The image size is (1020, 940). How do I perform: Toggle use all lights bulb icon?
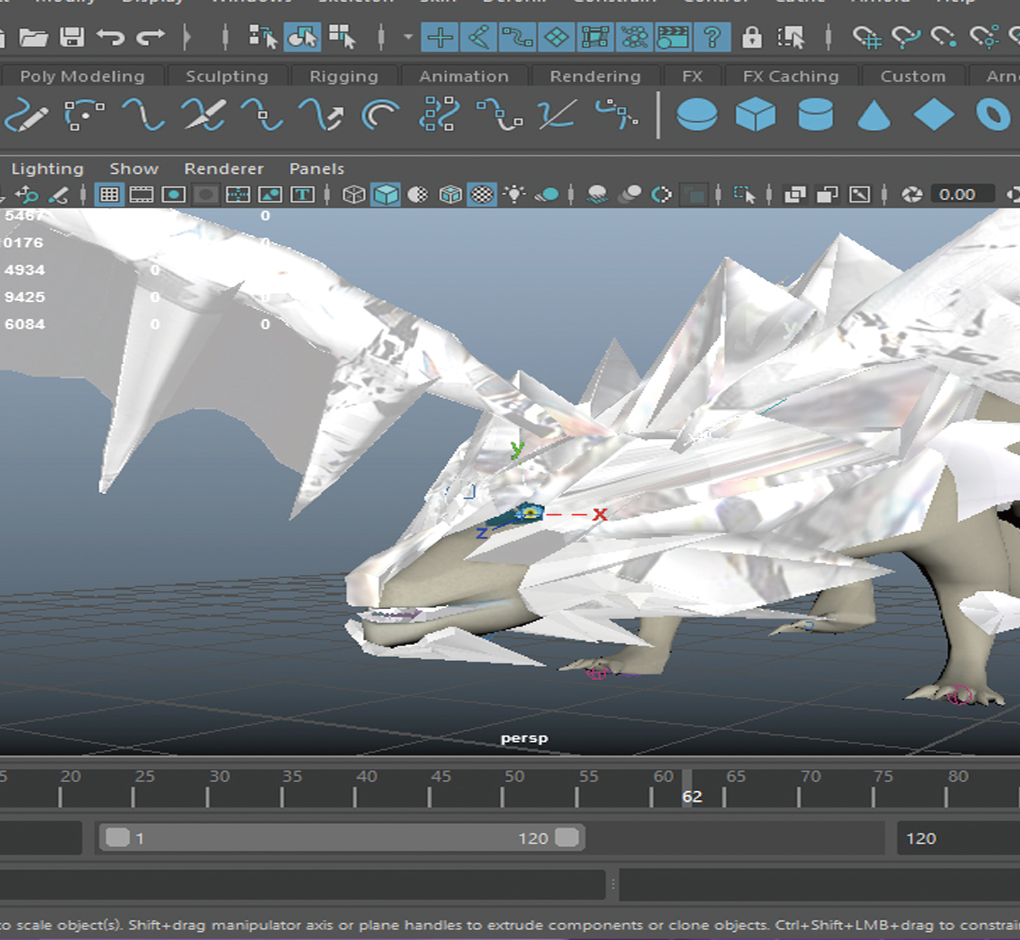click(x=515, y=195)
